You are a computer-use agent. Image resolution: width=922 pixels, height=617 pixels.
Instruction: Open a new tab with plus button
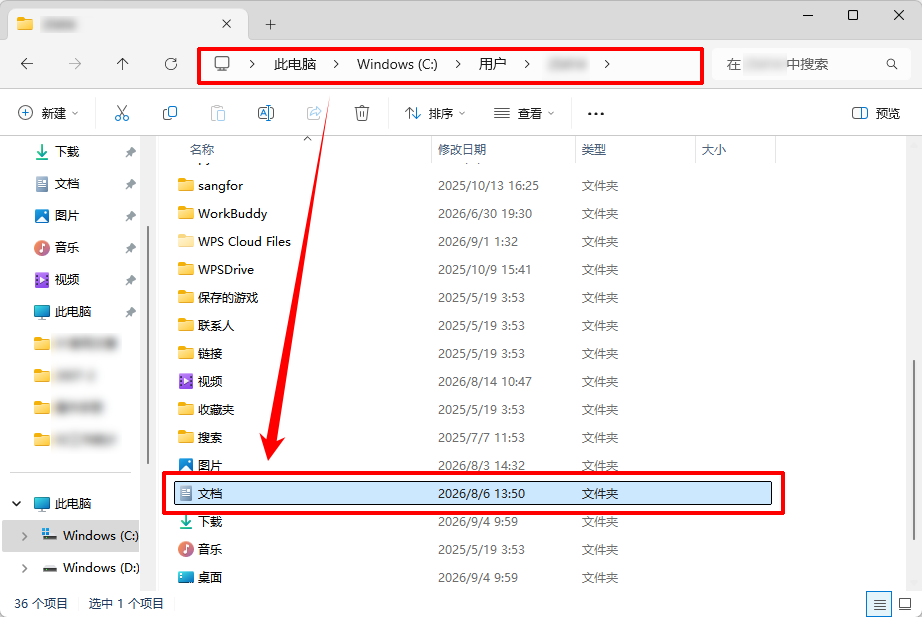click(270, 24)
